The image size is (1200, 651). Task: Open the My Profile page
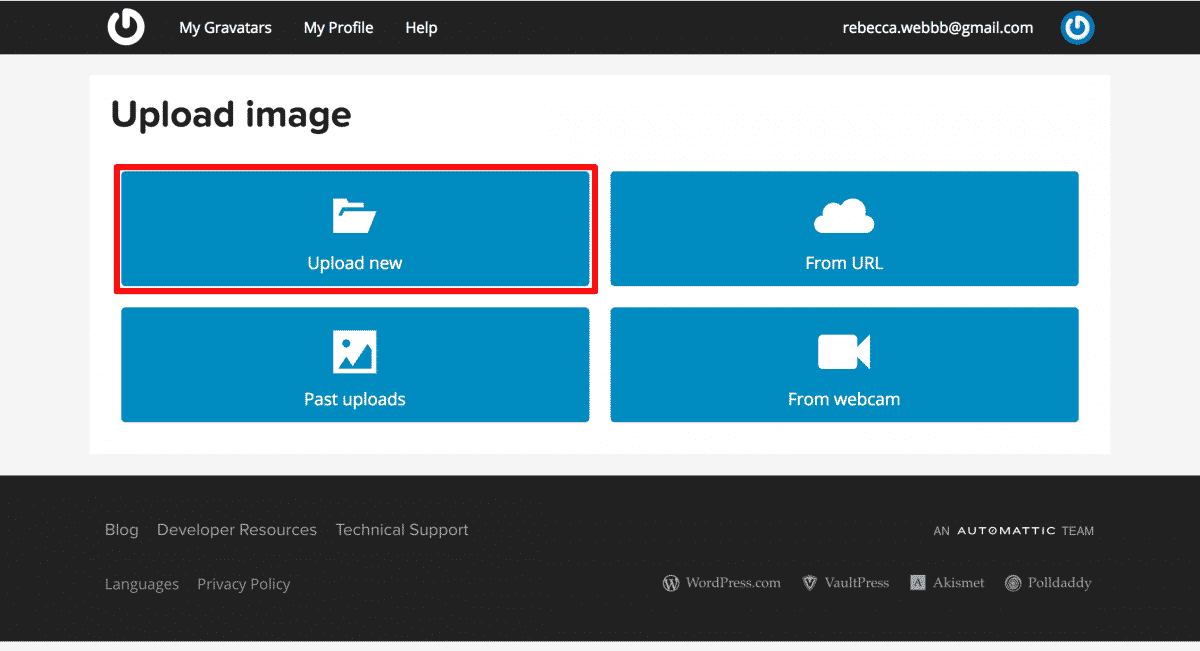click(338, 27)
